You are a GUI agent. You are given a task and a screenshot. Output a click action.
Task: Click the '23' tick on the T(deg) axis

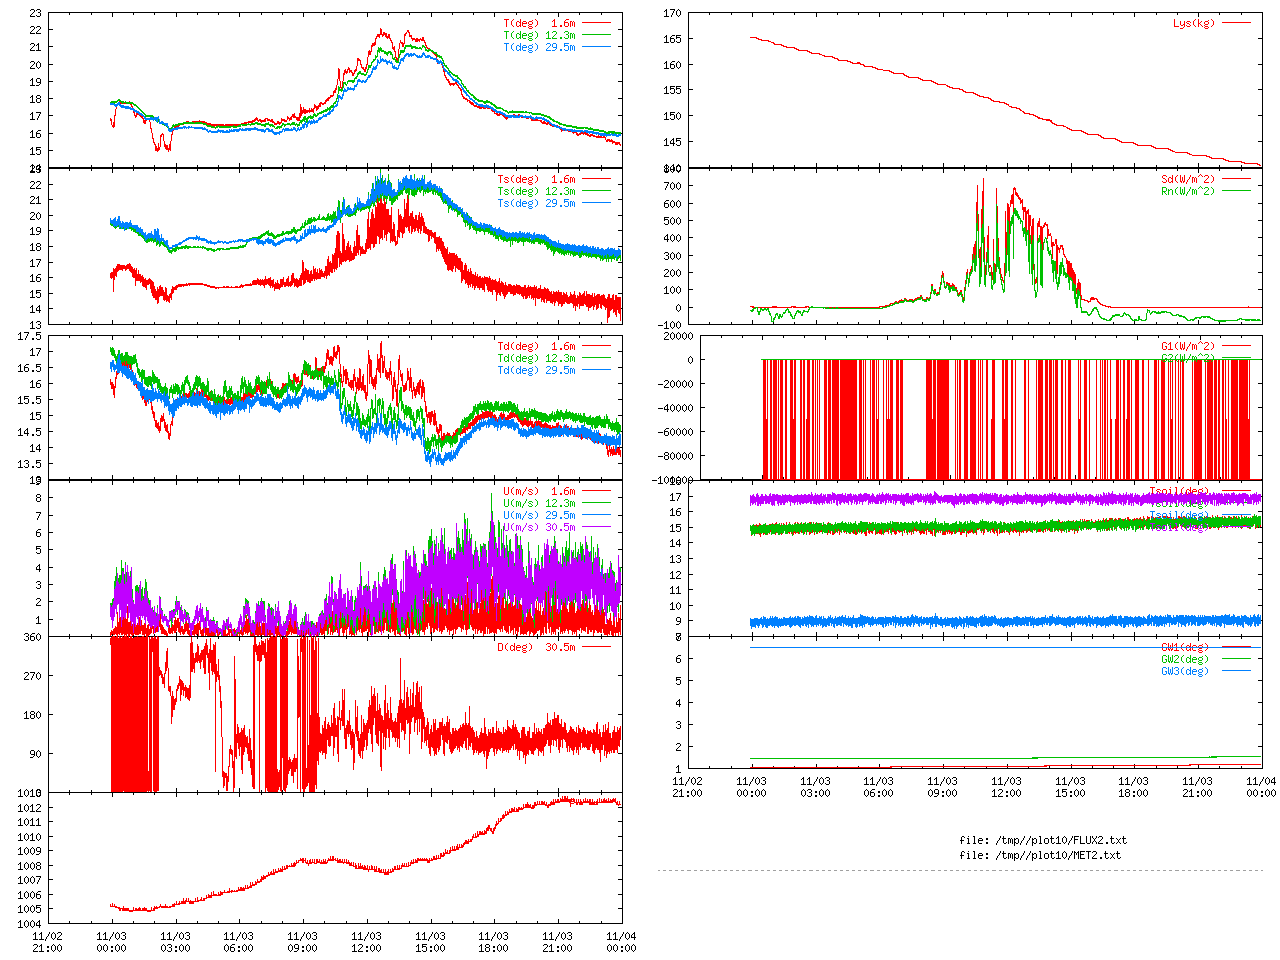(x=36, y=14)
